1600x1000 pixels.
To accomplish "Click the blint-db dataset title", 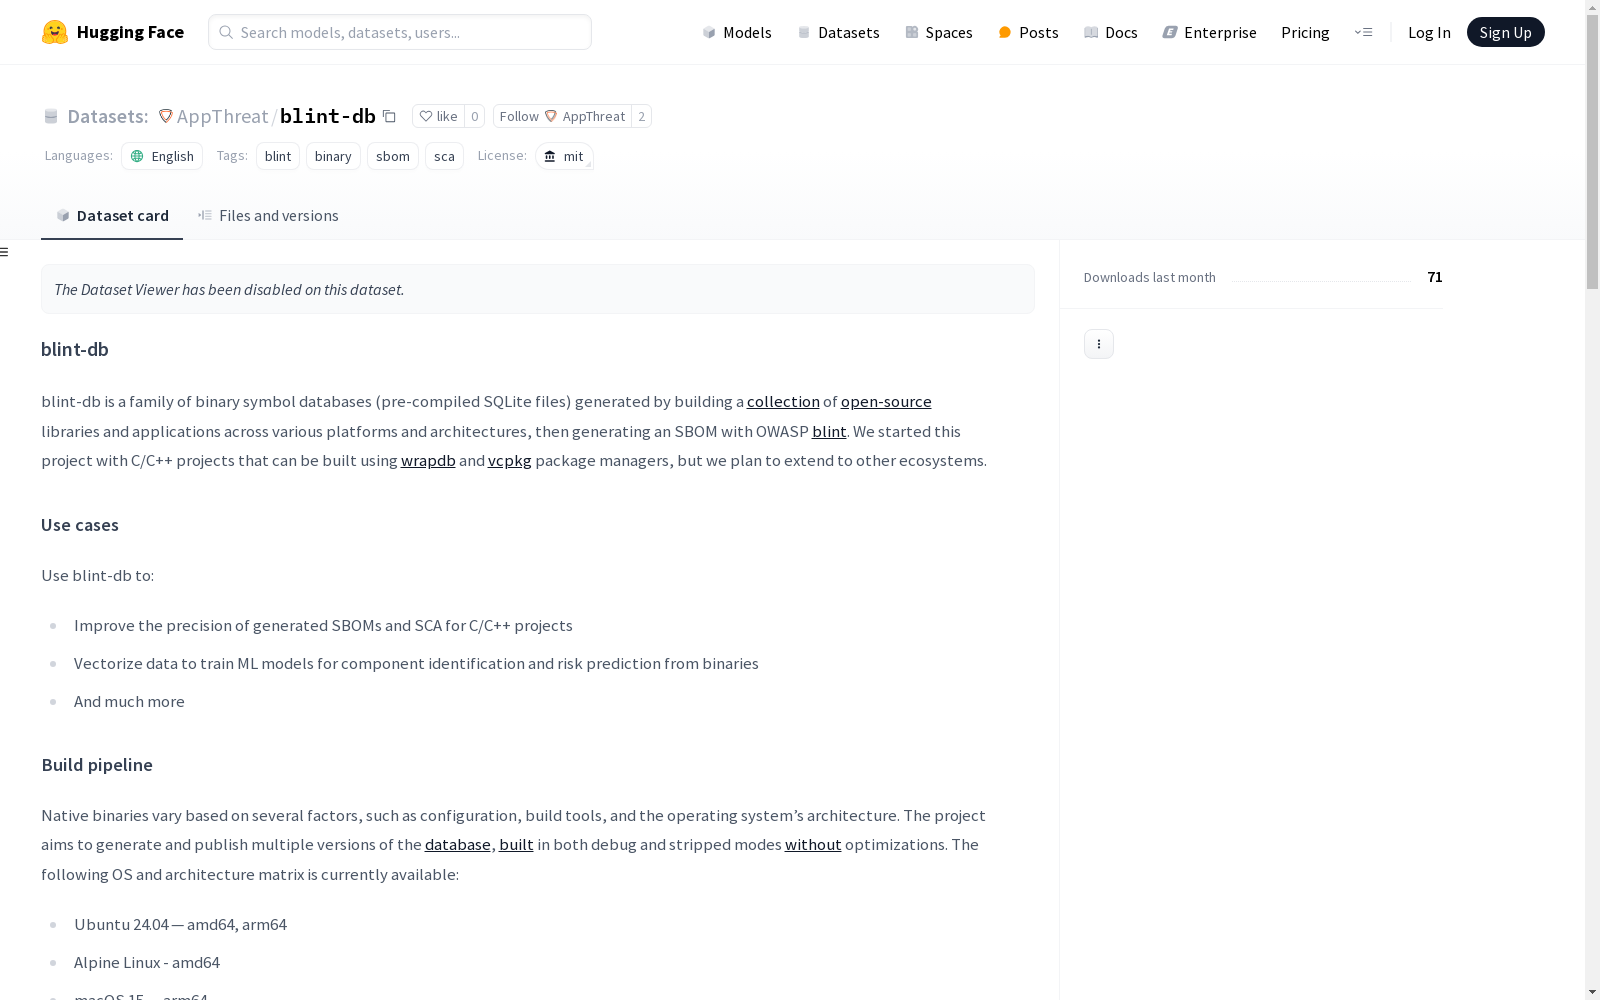I will [328, 116].
